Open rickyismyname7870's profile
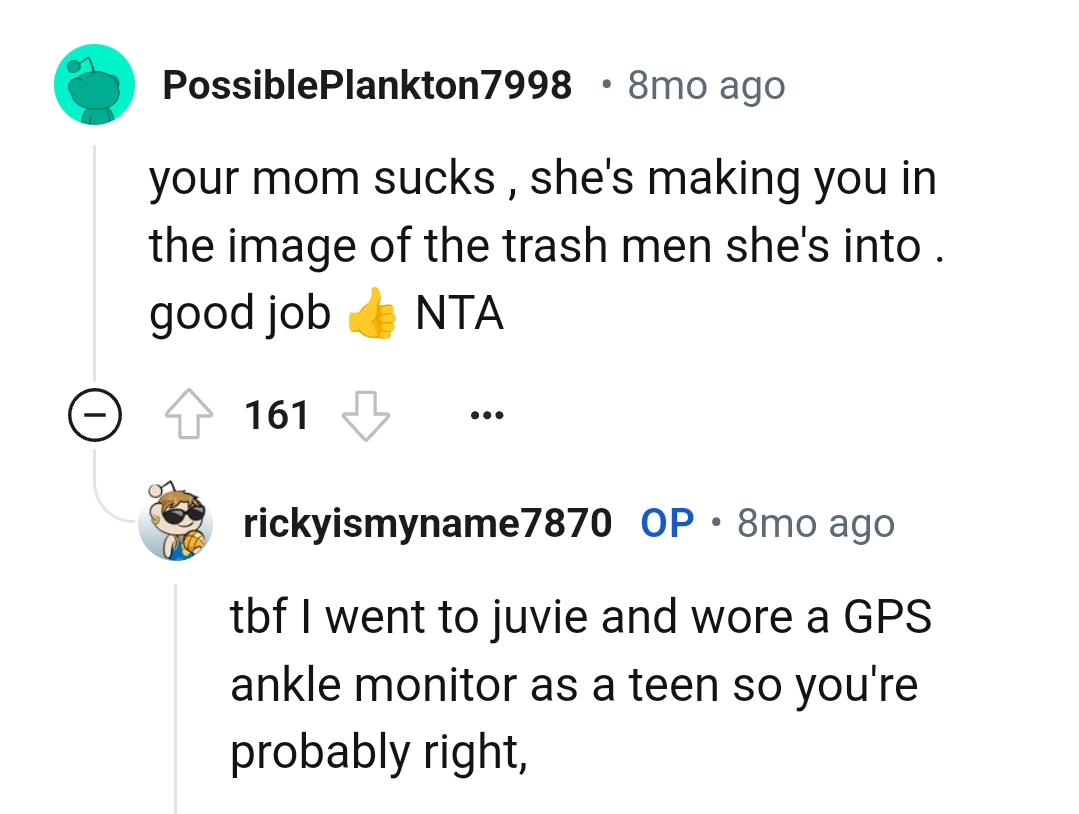Viewport: 1079px width, 814px height. click(x=430, y=521)
